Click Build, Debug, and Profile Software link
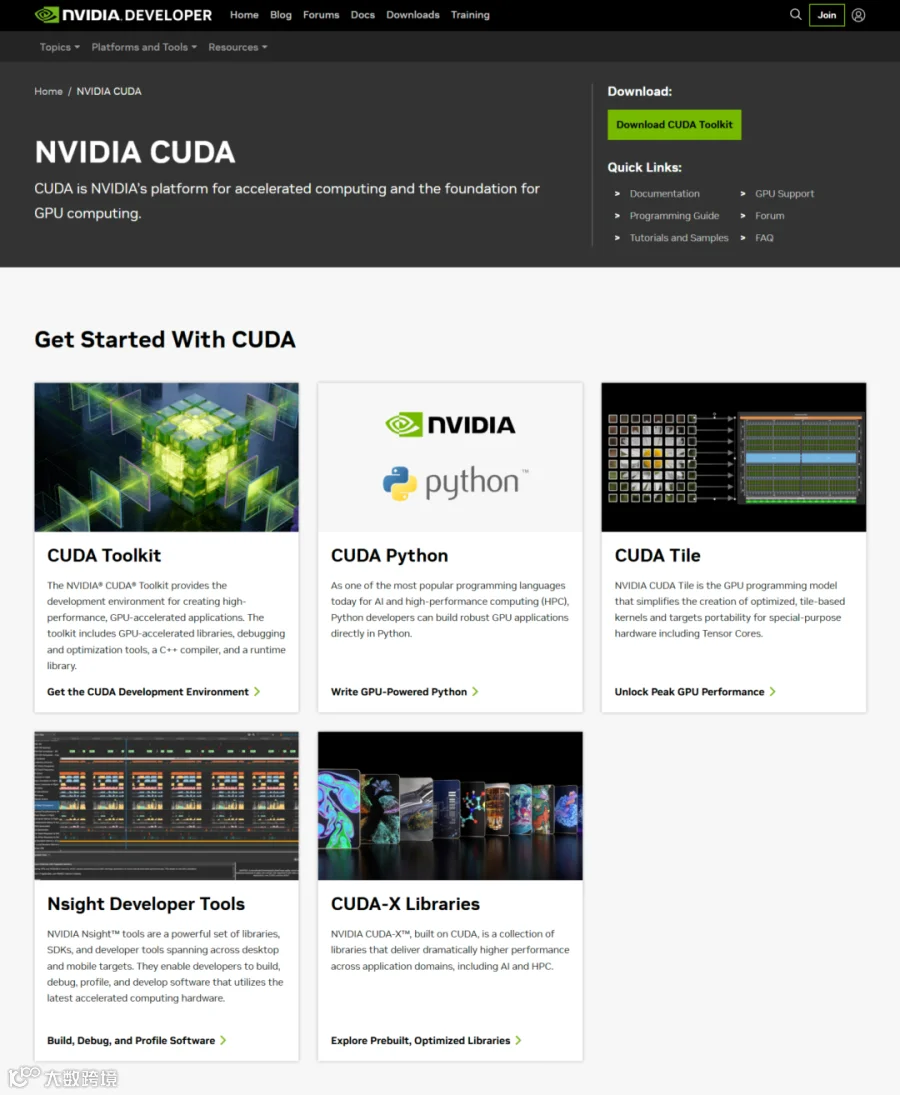The image size is (900, 1095). [x=131, y=1041]
